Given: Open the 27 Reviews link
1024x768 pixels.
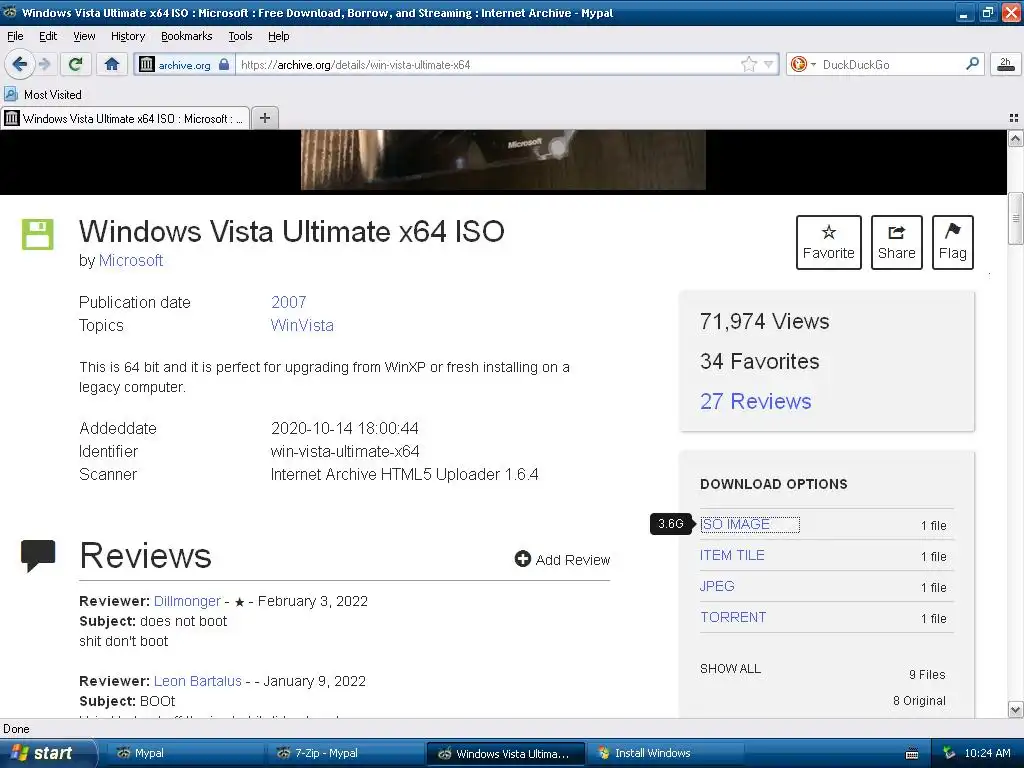Looking at the screenshot, I should click(755, 401).
